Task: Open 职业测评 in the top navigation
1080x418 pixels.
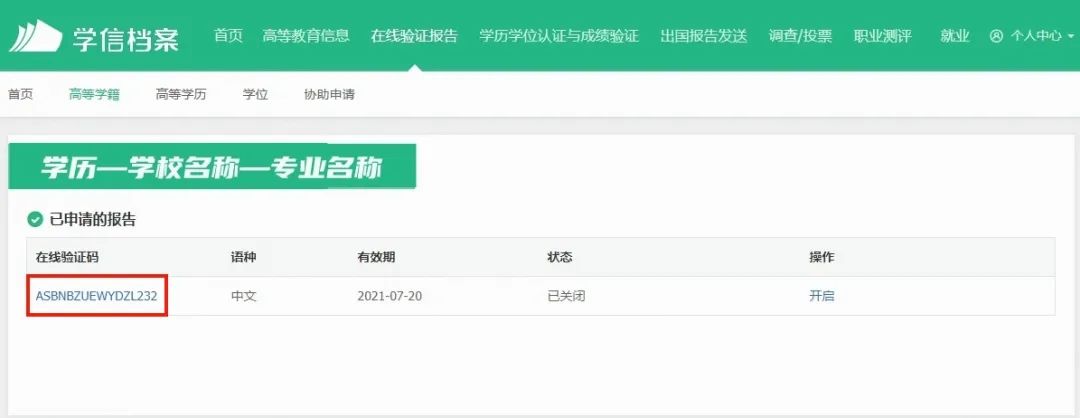Action: pyautogui.click(x=882, y=36)
